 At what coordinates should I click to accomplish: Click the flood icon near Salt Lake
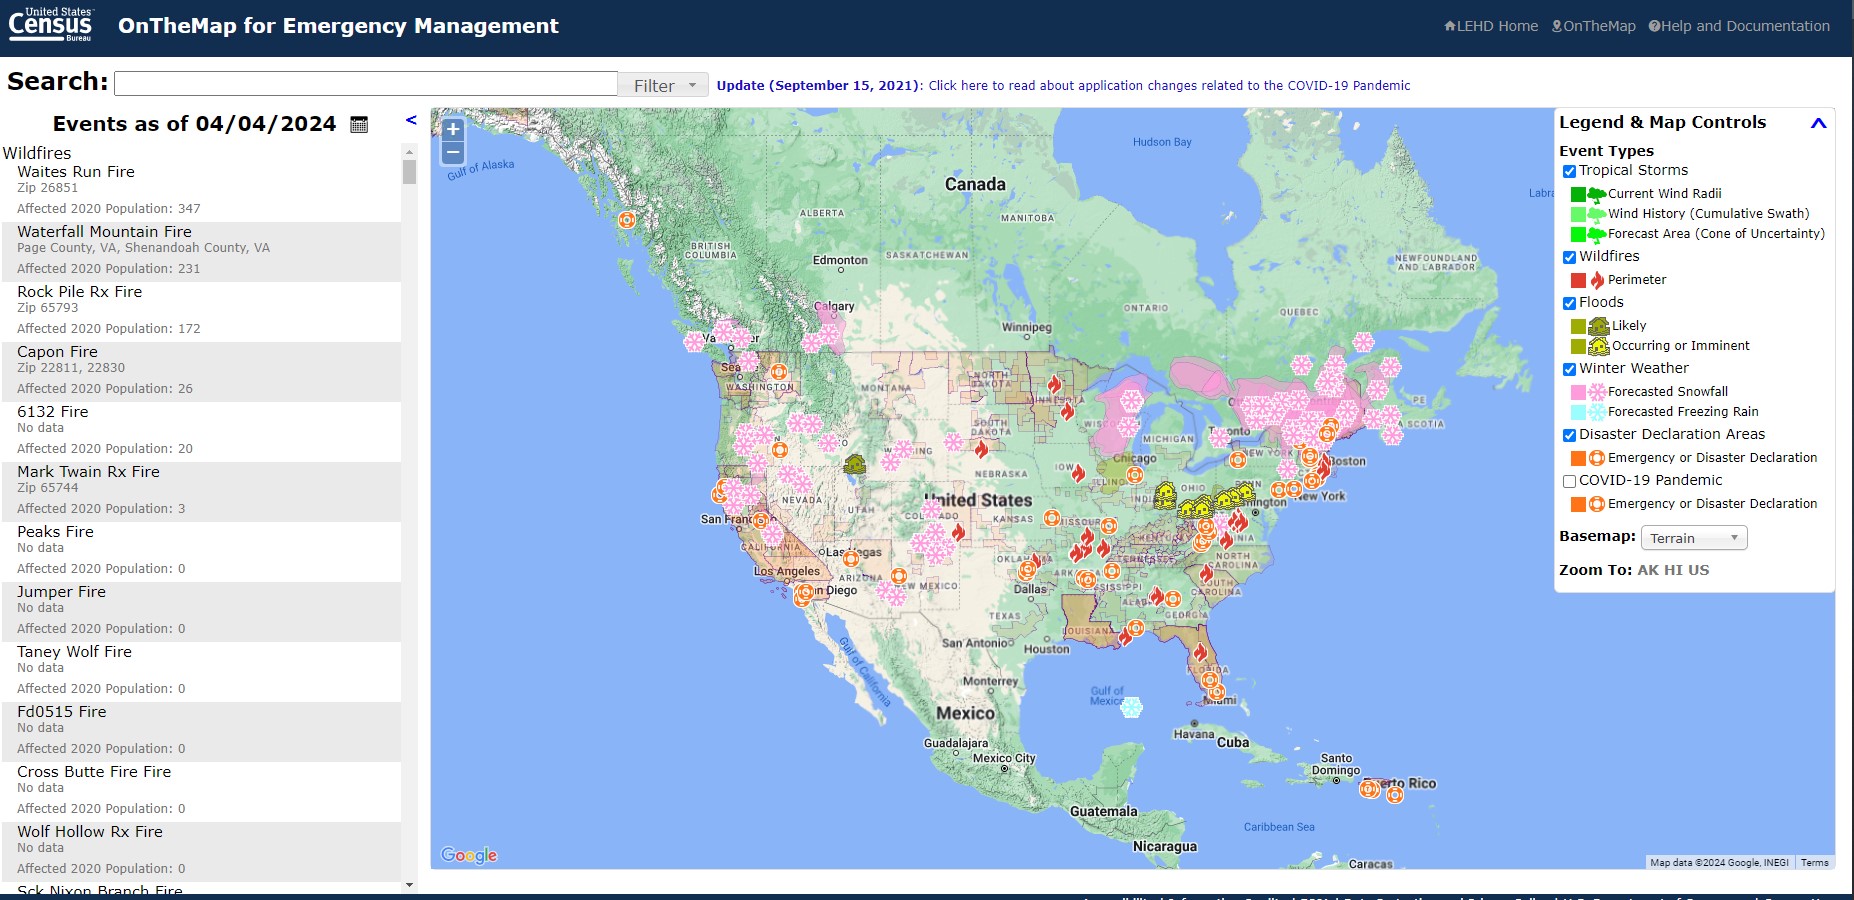click(x=854, y=464)
